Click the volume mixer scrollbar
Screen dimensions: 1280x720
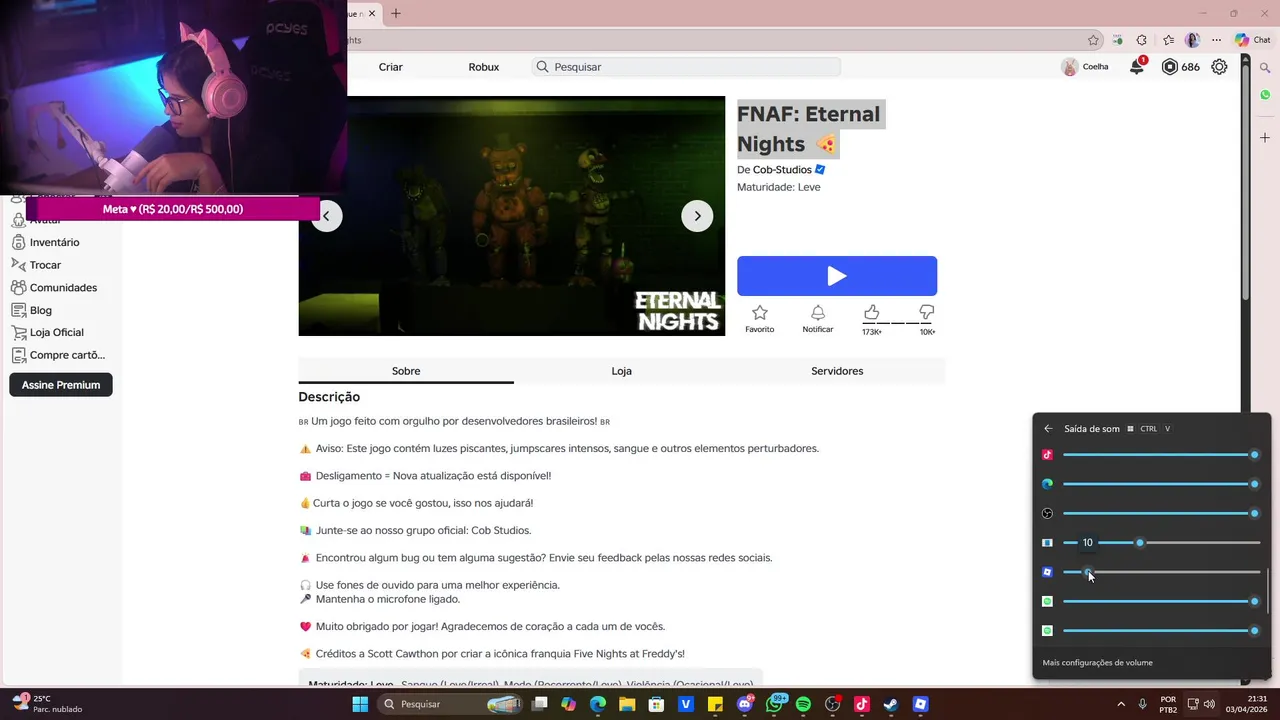pyautogui.click(x=1268, y=591)
